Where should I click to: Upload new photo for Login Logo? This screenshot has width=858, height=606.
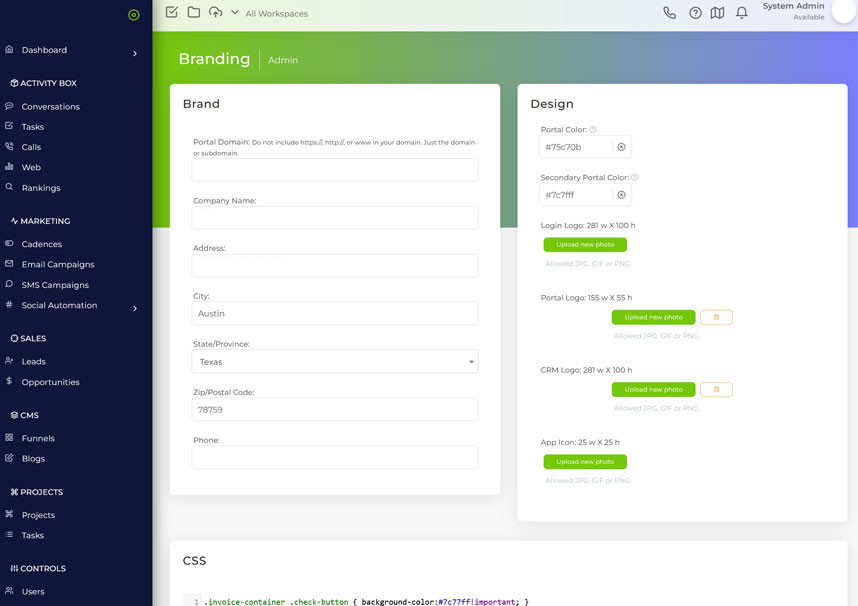coord(585,245)
